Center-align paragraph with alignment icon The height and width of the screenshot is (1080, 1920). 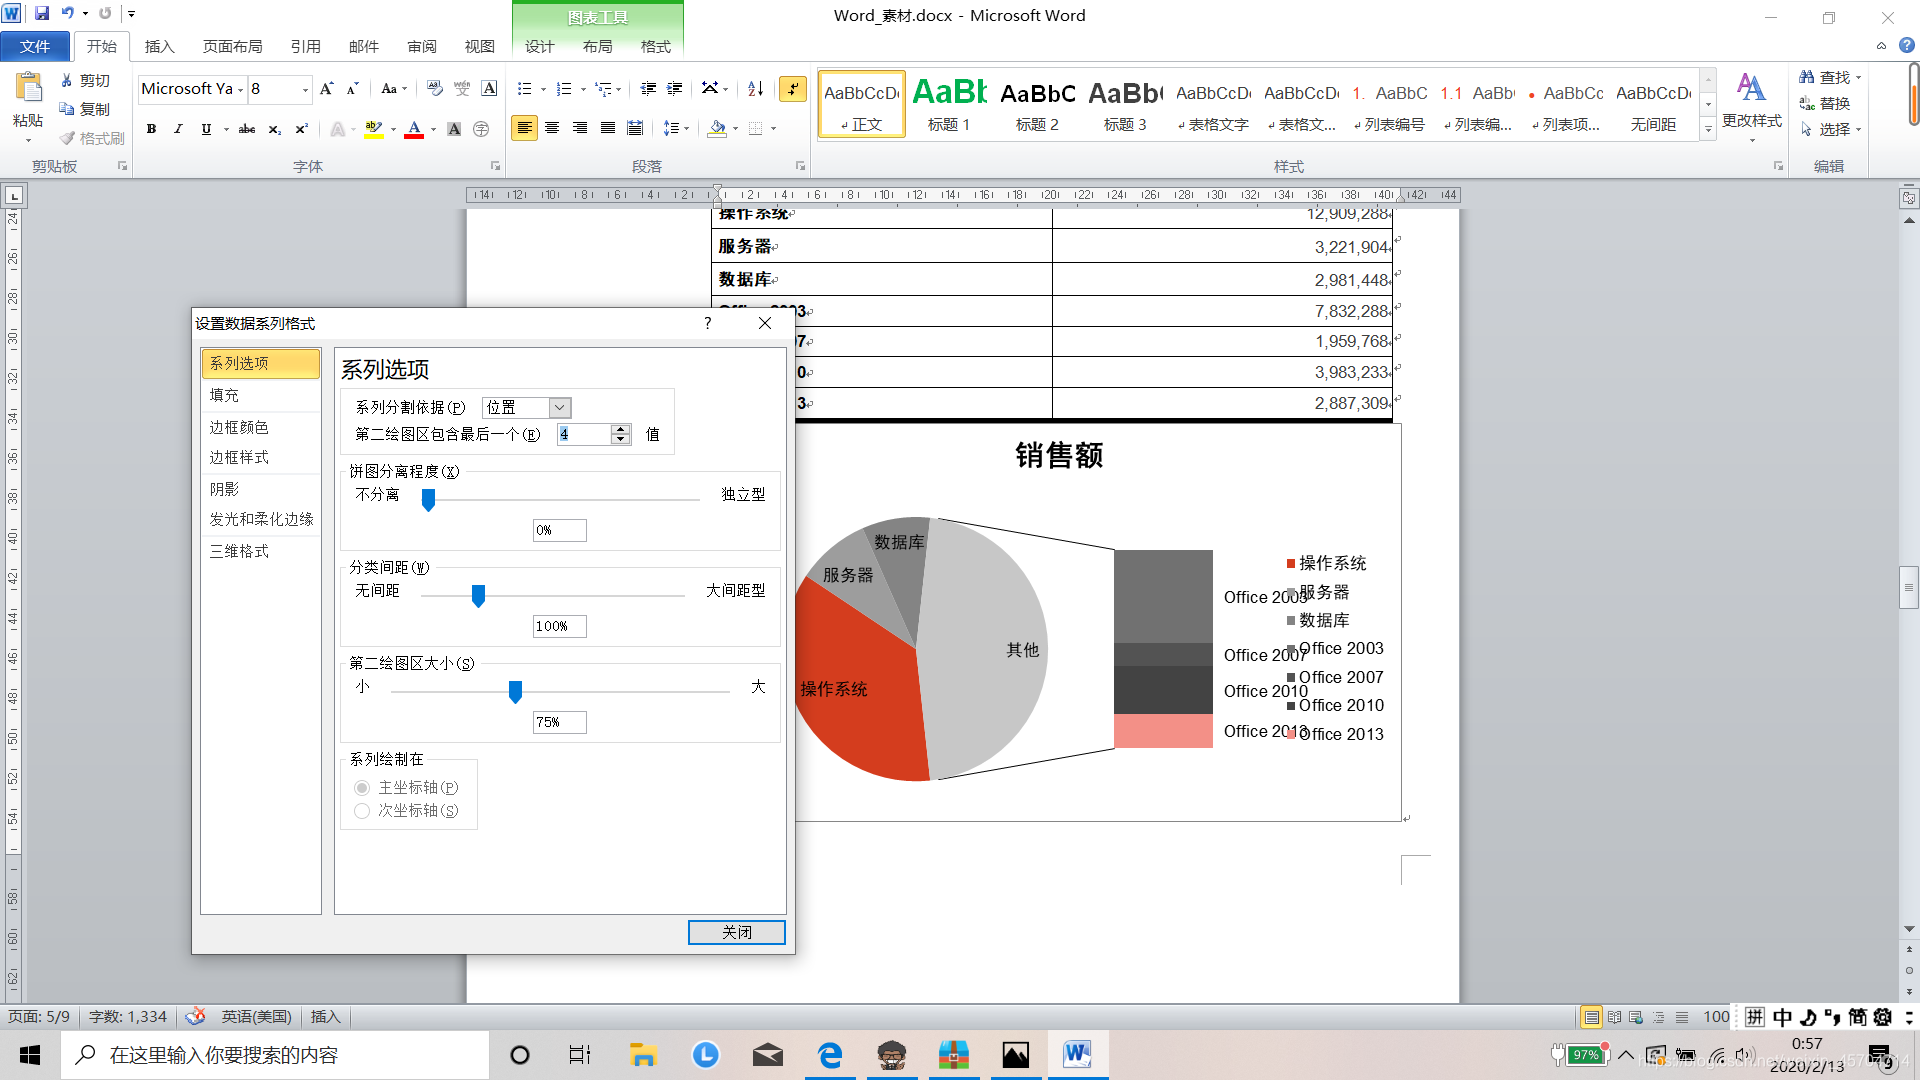(552, 128)
